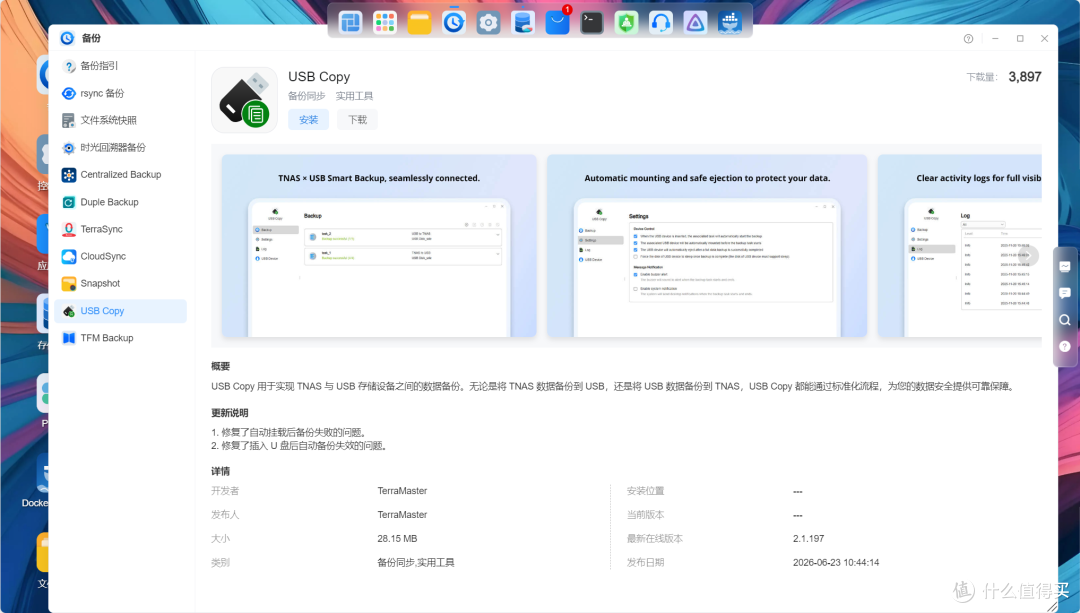Select Snapshot in the sidebar

pos(121,283)
